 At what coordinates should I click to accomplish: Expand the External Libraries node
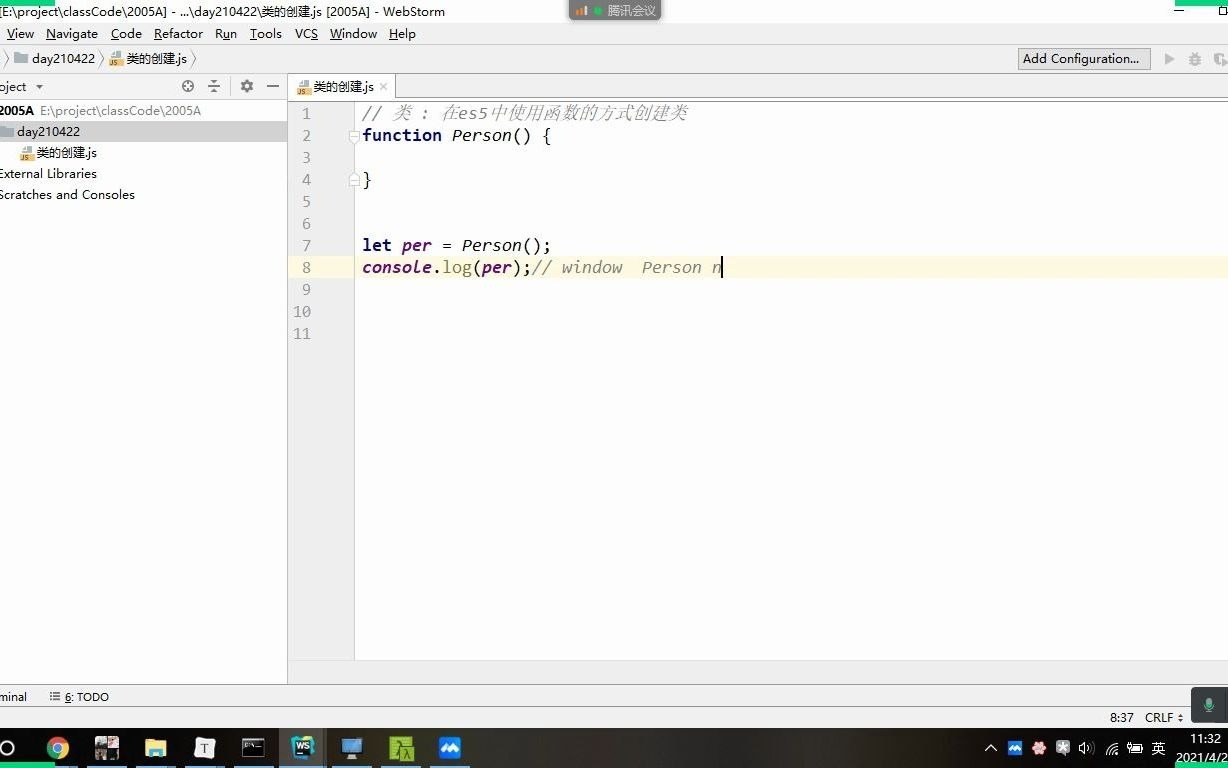point(48,173)
